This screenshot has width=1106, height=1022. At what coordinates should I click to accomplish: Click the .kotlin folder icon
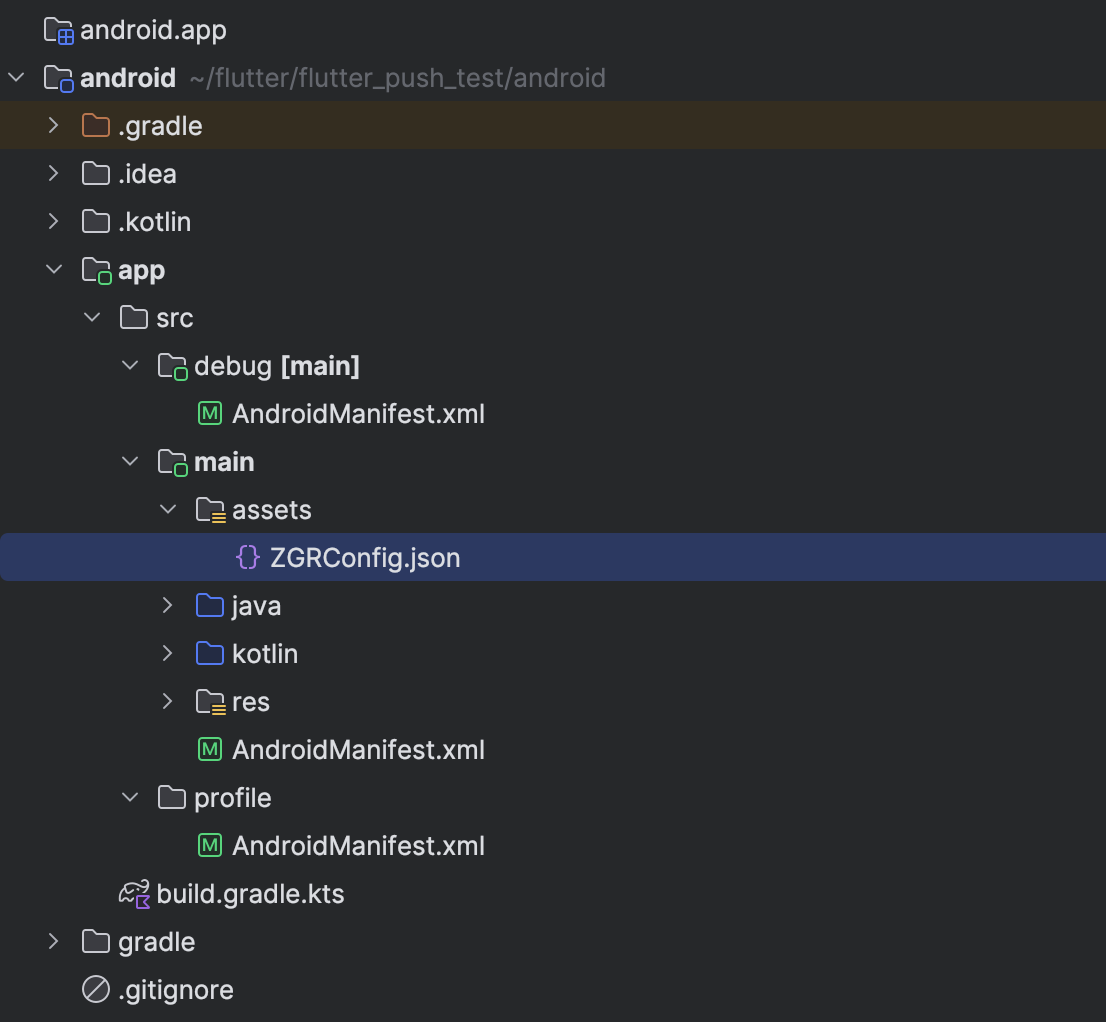(96, 221)
